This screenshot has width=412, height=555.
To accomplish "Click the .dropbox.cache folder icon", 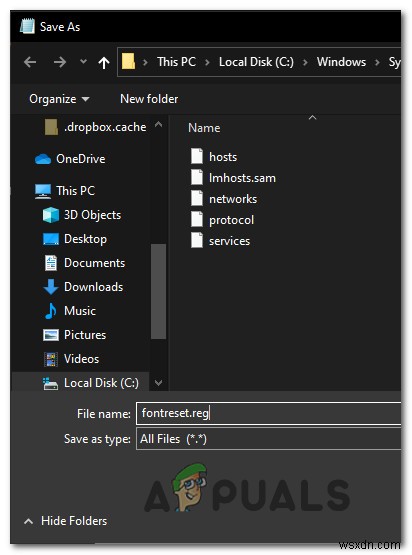I will click(x=51, y=127).
